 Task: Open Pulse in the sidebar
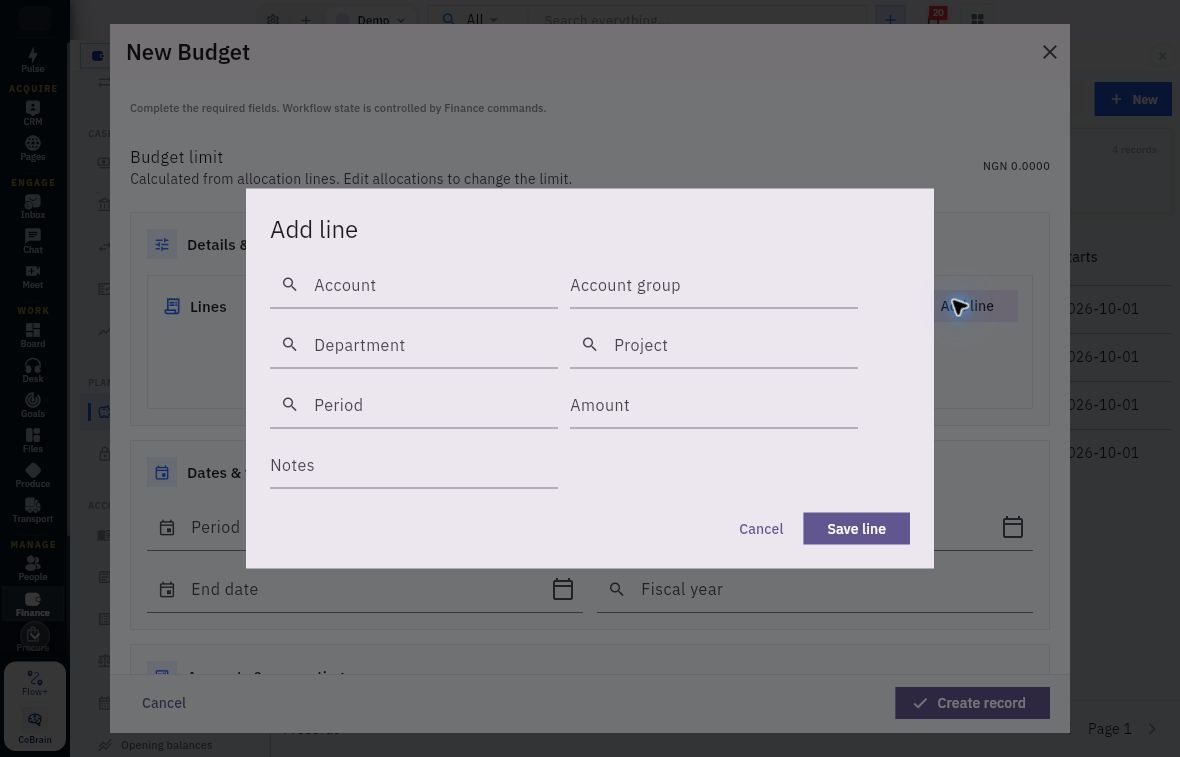tap(32, 60)
